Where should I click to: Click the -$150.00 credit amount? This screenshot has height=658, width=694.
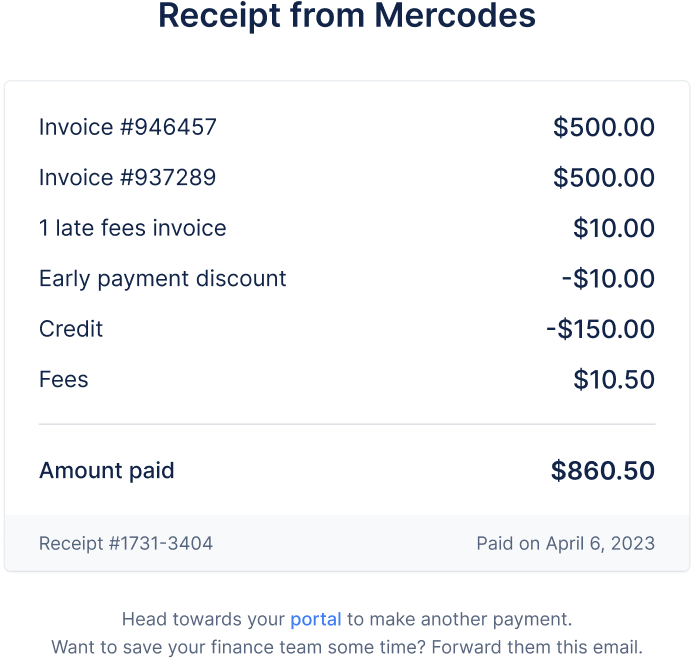click(x=601, y=329)
